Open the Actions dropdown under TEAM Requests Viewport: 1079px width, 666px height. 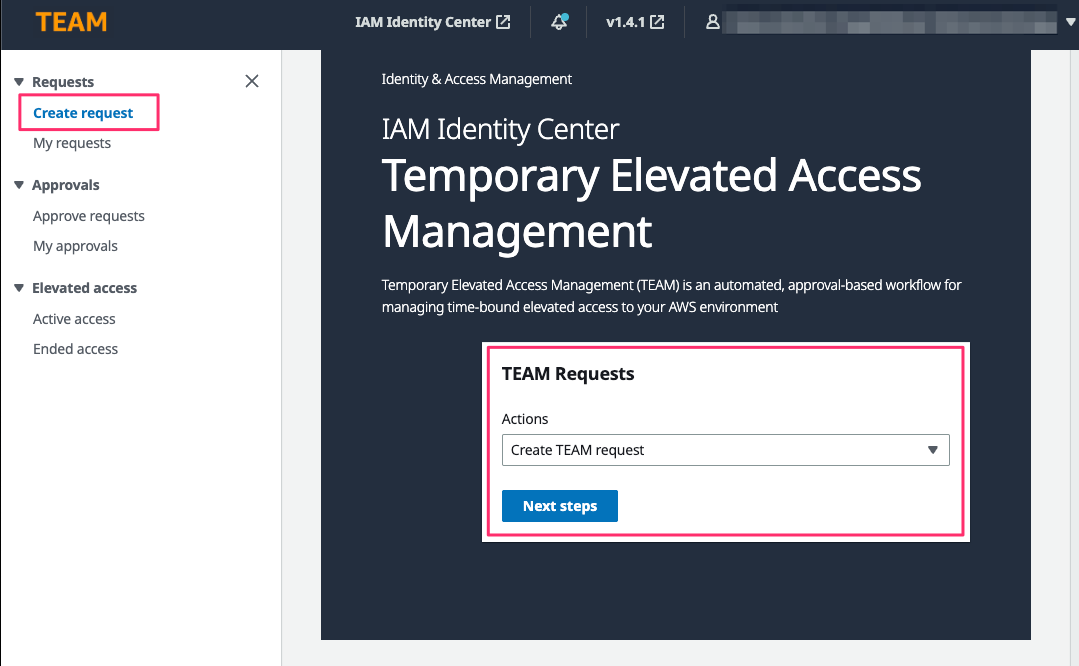pyautogui.click(x=725, y=450)
